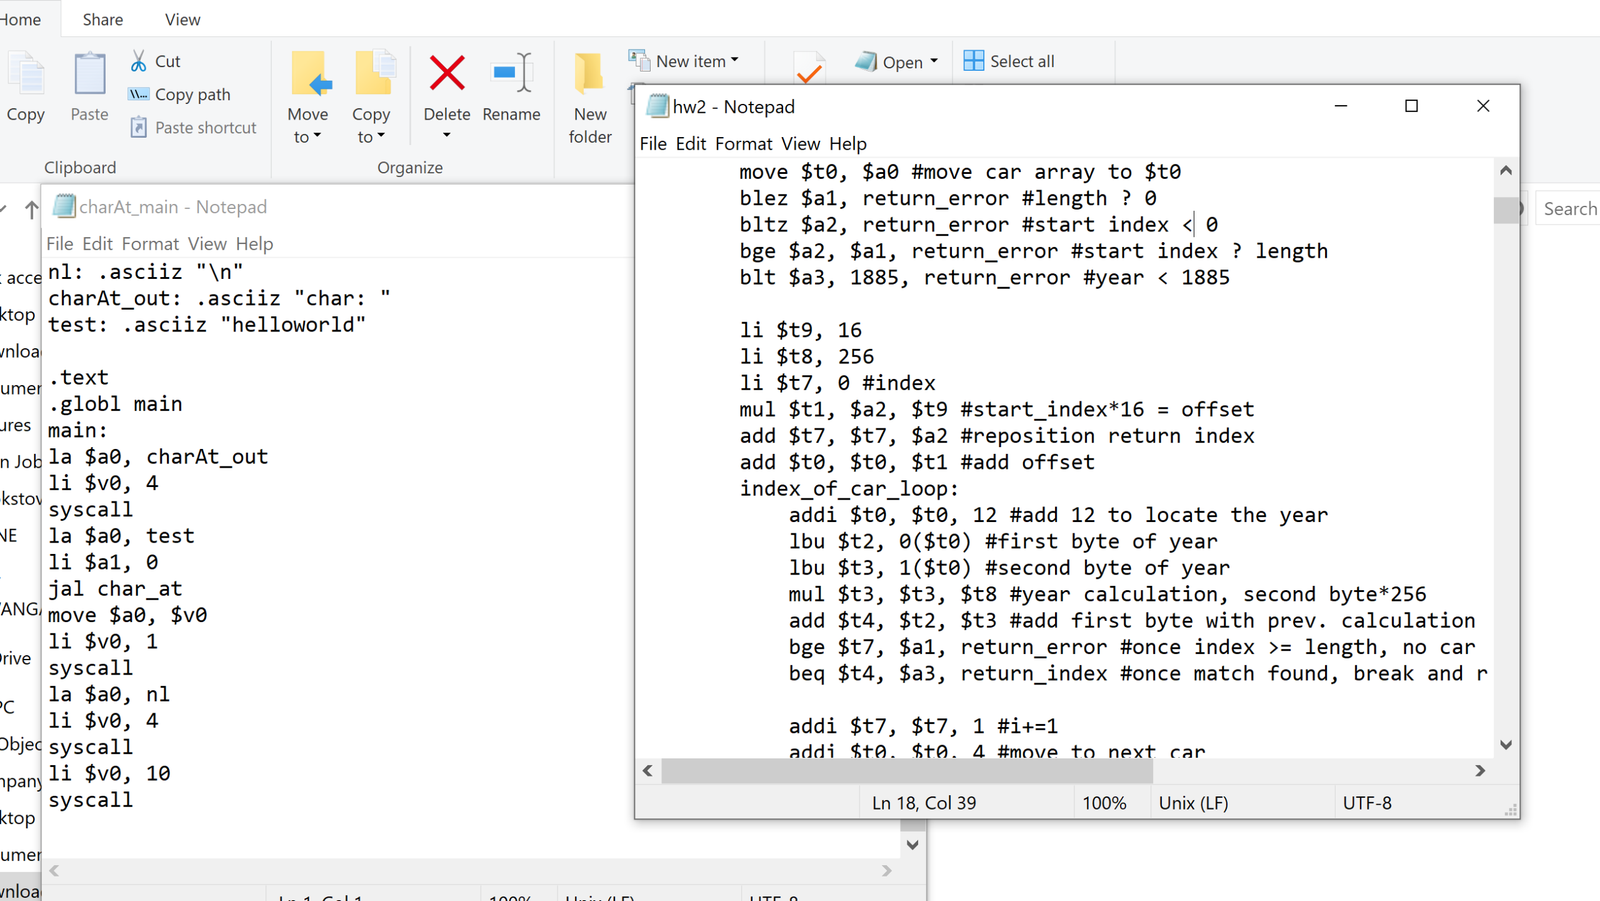Click the Rename icon in ribbon
Screen dimensions: 1600x901
click(511, 74)
